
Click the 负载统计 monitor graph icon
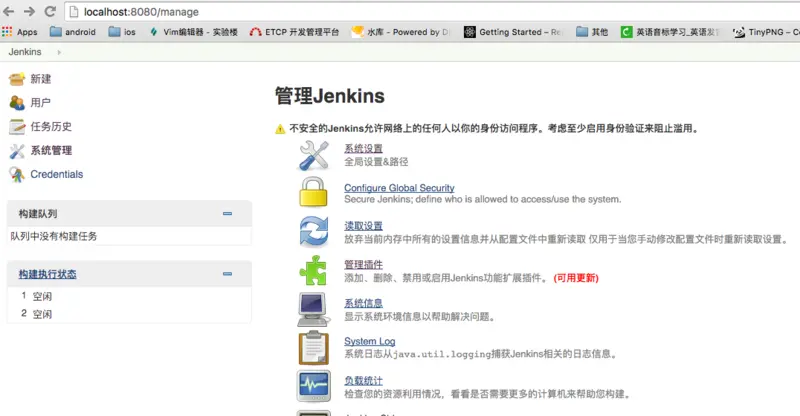click(x=314, y=386)
